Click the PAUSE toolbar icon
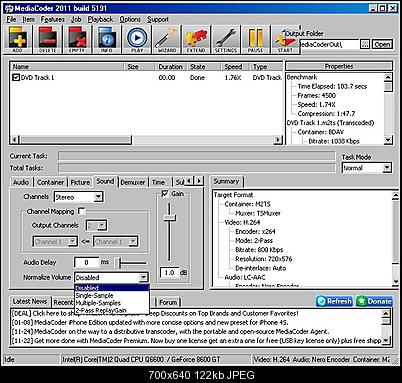 pos(255,40)
